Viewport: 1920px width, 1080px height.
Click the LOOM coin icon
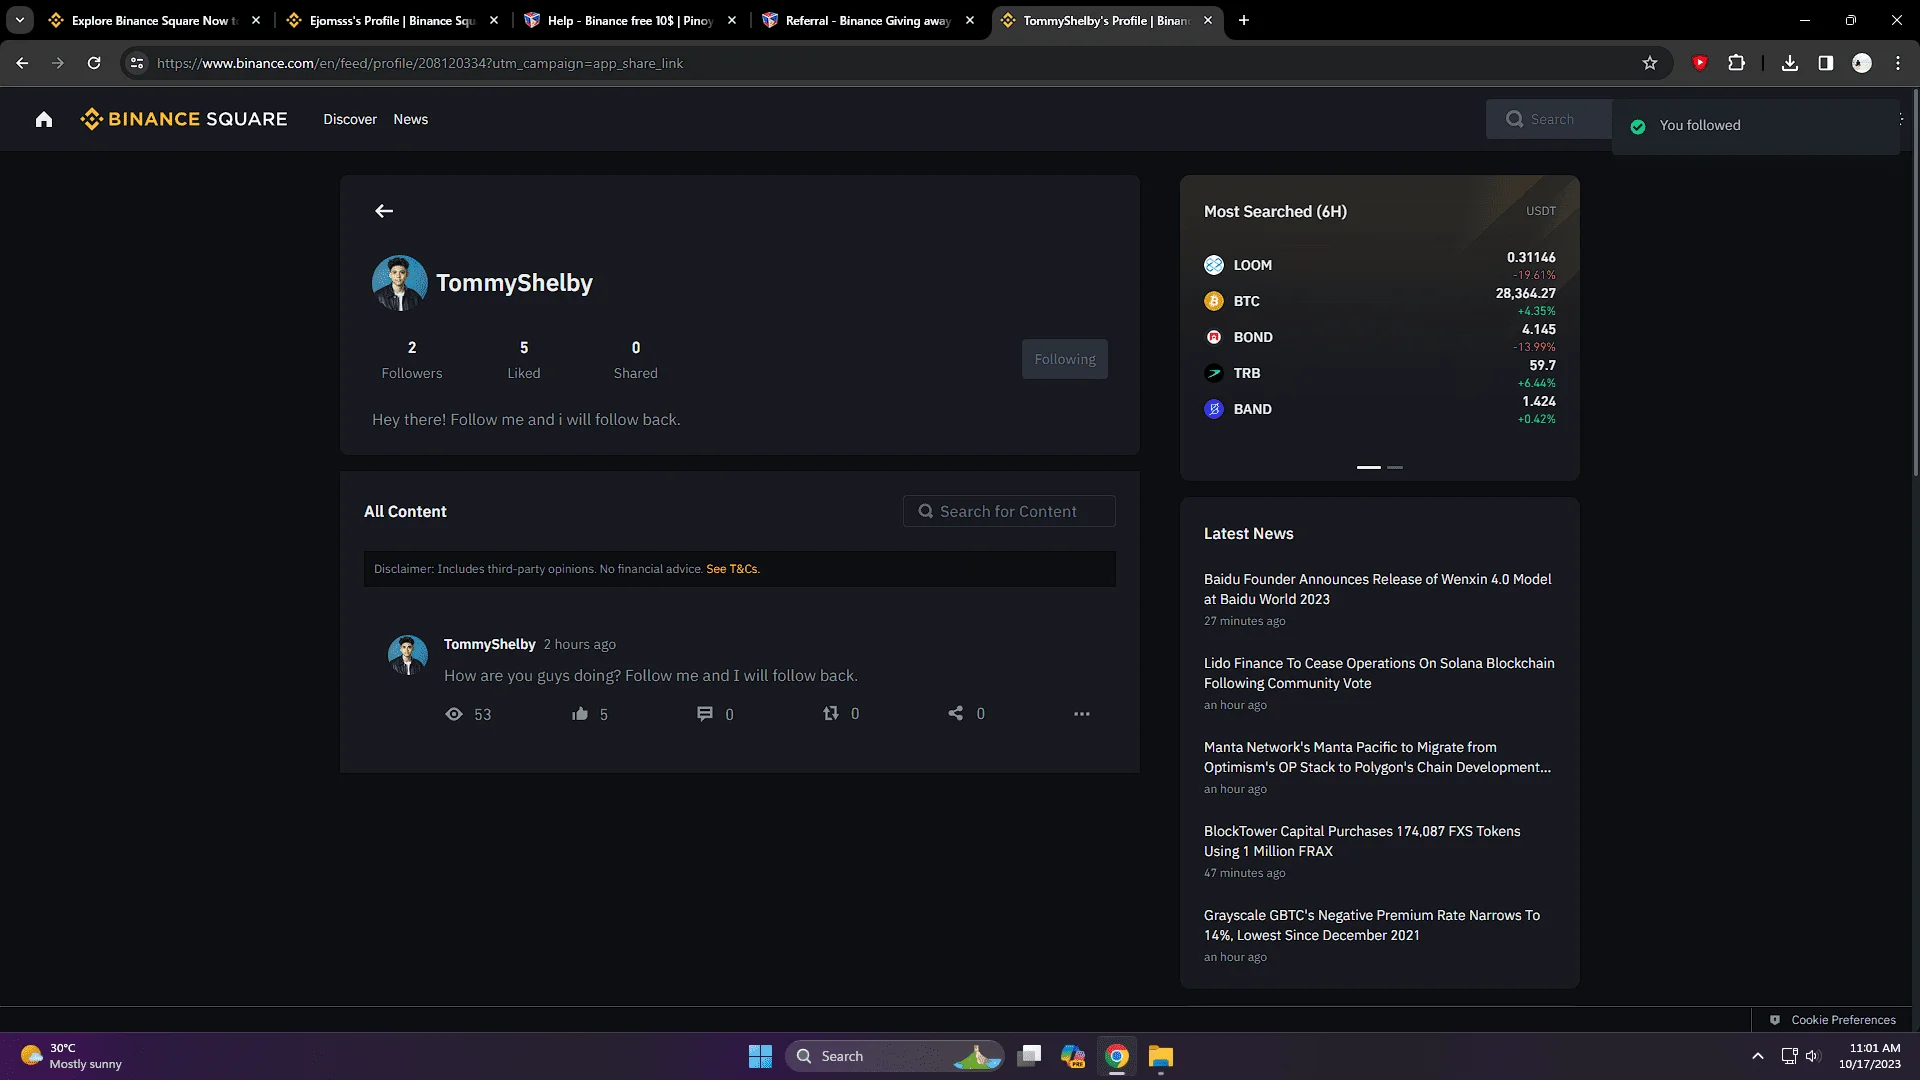pyautogui.click(x=1214, y=265)
